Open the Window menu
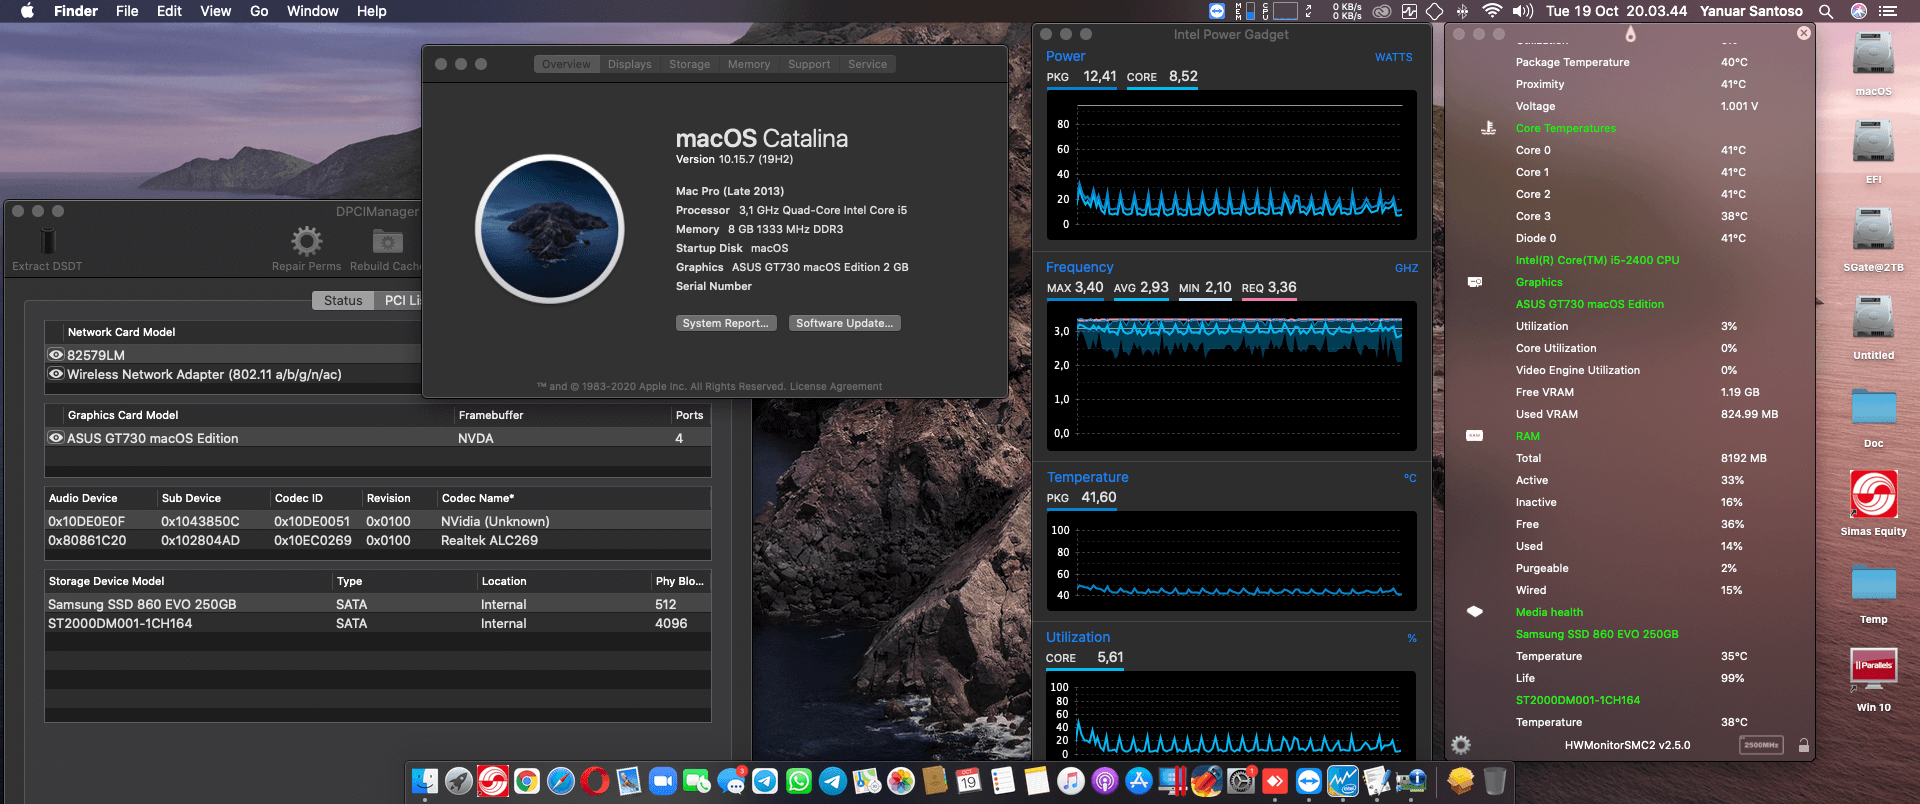Image resolution: width=1920 pixels, height=804 pixels. click(x=313, y=11)
